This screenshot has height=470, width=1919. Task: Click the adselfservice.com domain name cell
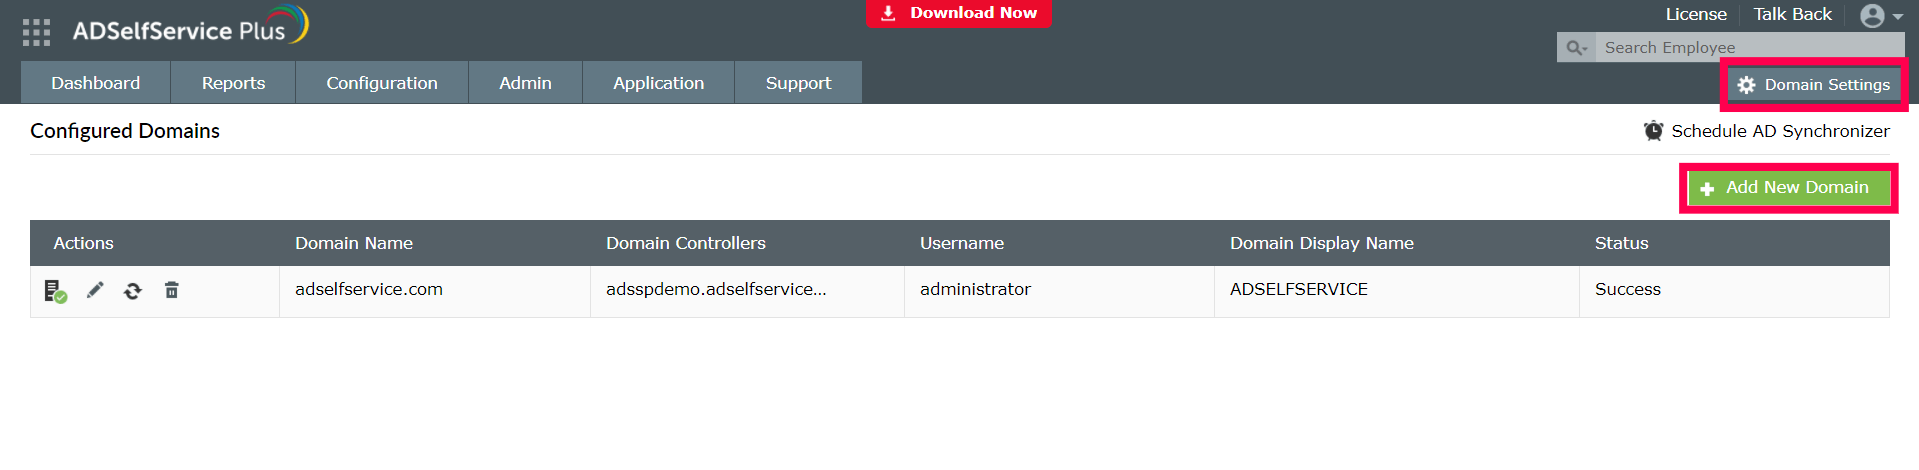[435, 291]
